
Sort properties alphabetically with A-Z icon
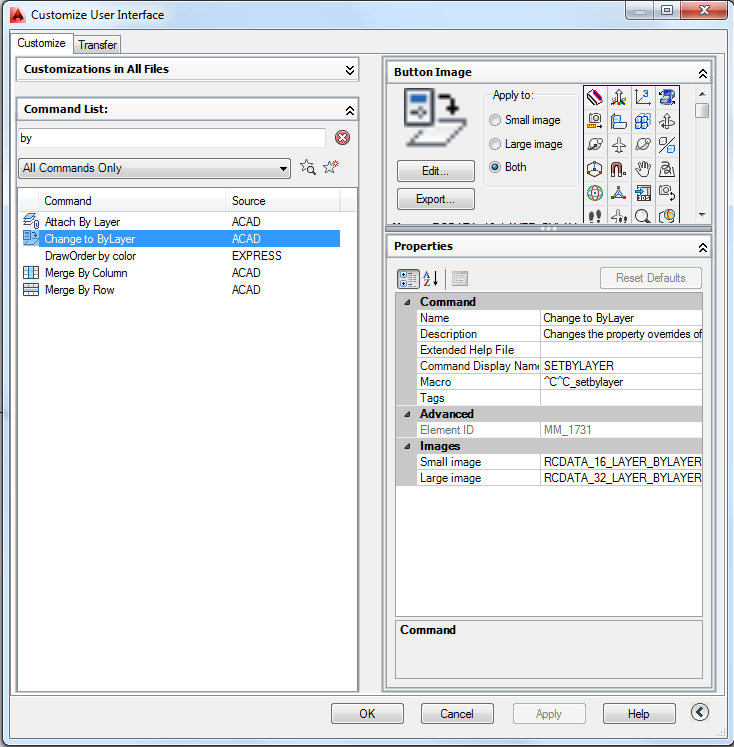[431, 279]
